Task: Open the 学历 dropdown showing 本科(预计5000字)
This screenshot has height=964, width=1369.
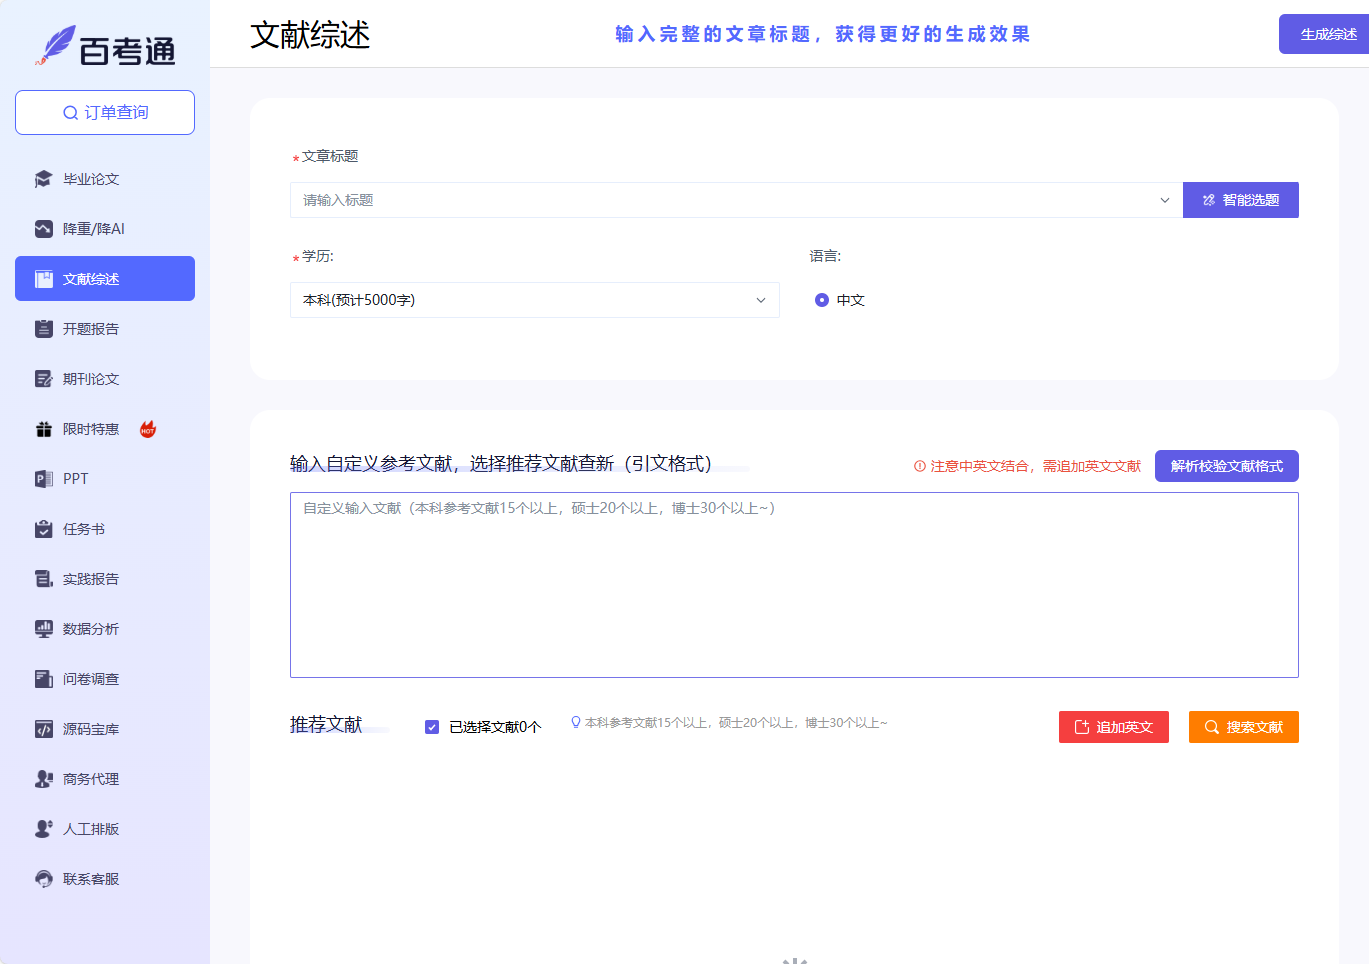Action: point(534,300)
